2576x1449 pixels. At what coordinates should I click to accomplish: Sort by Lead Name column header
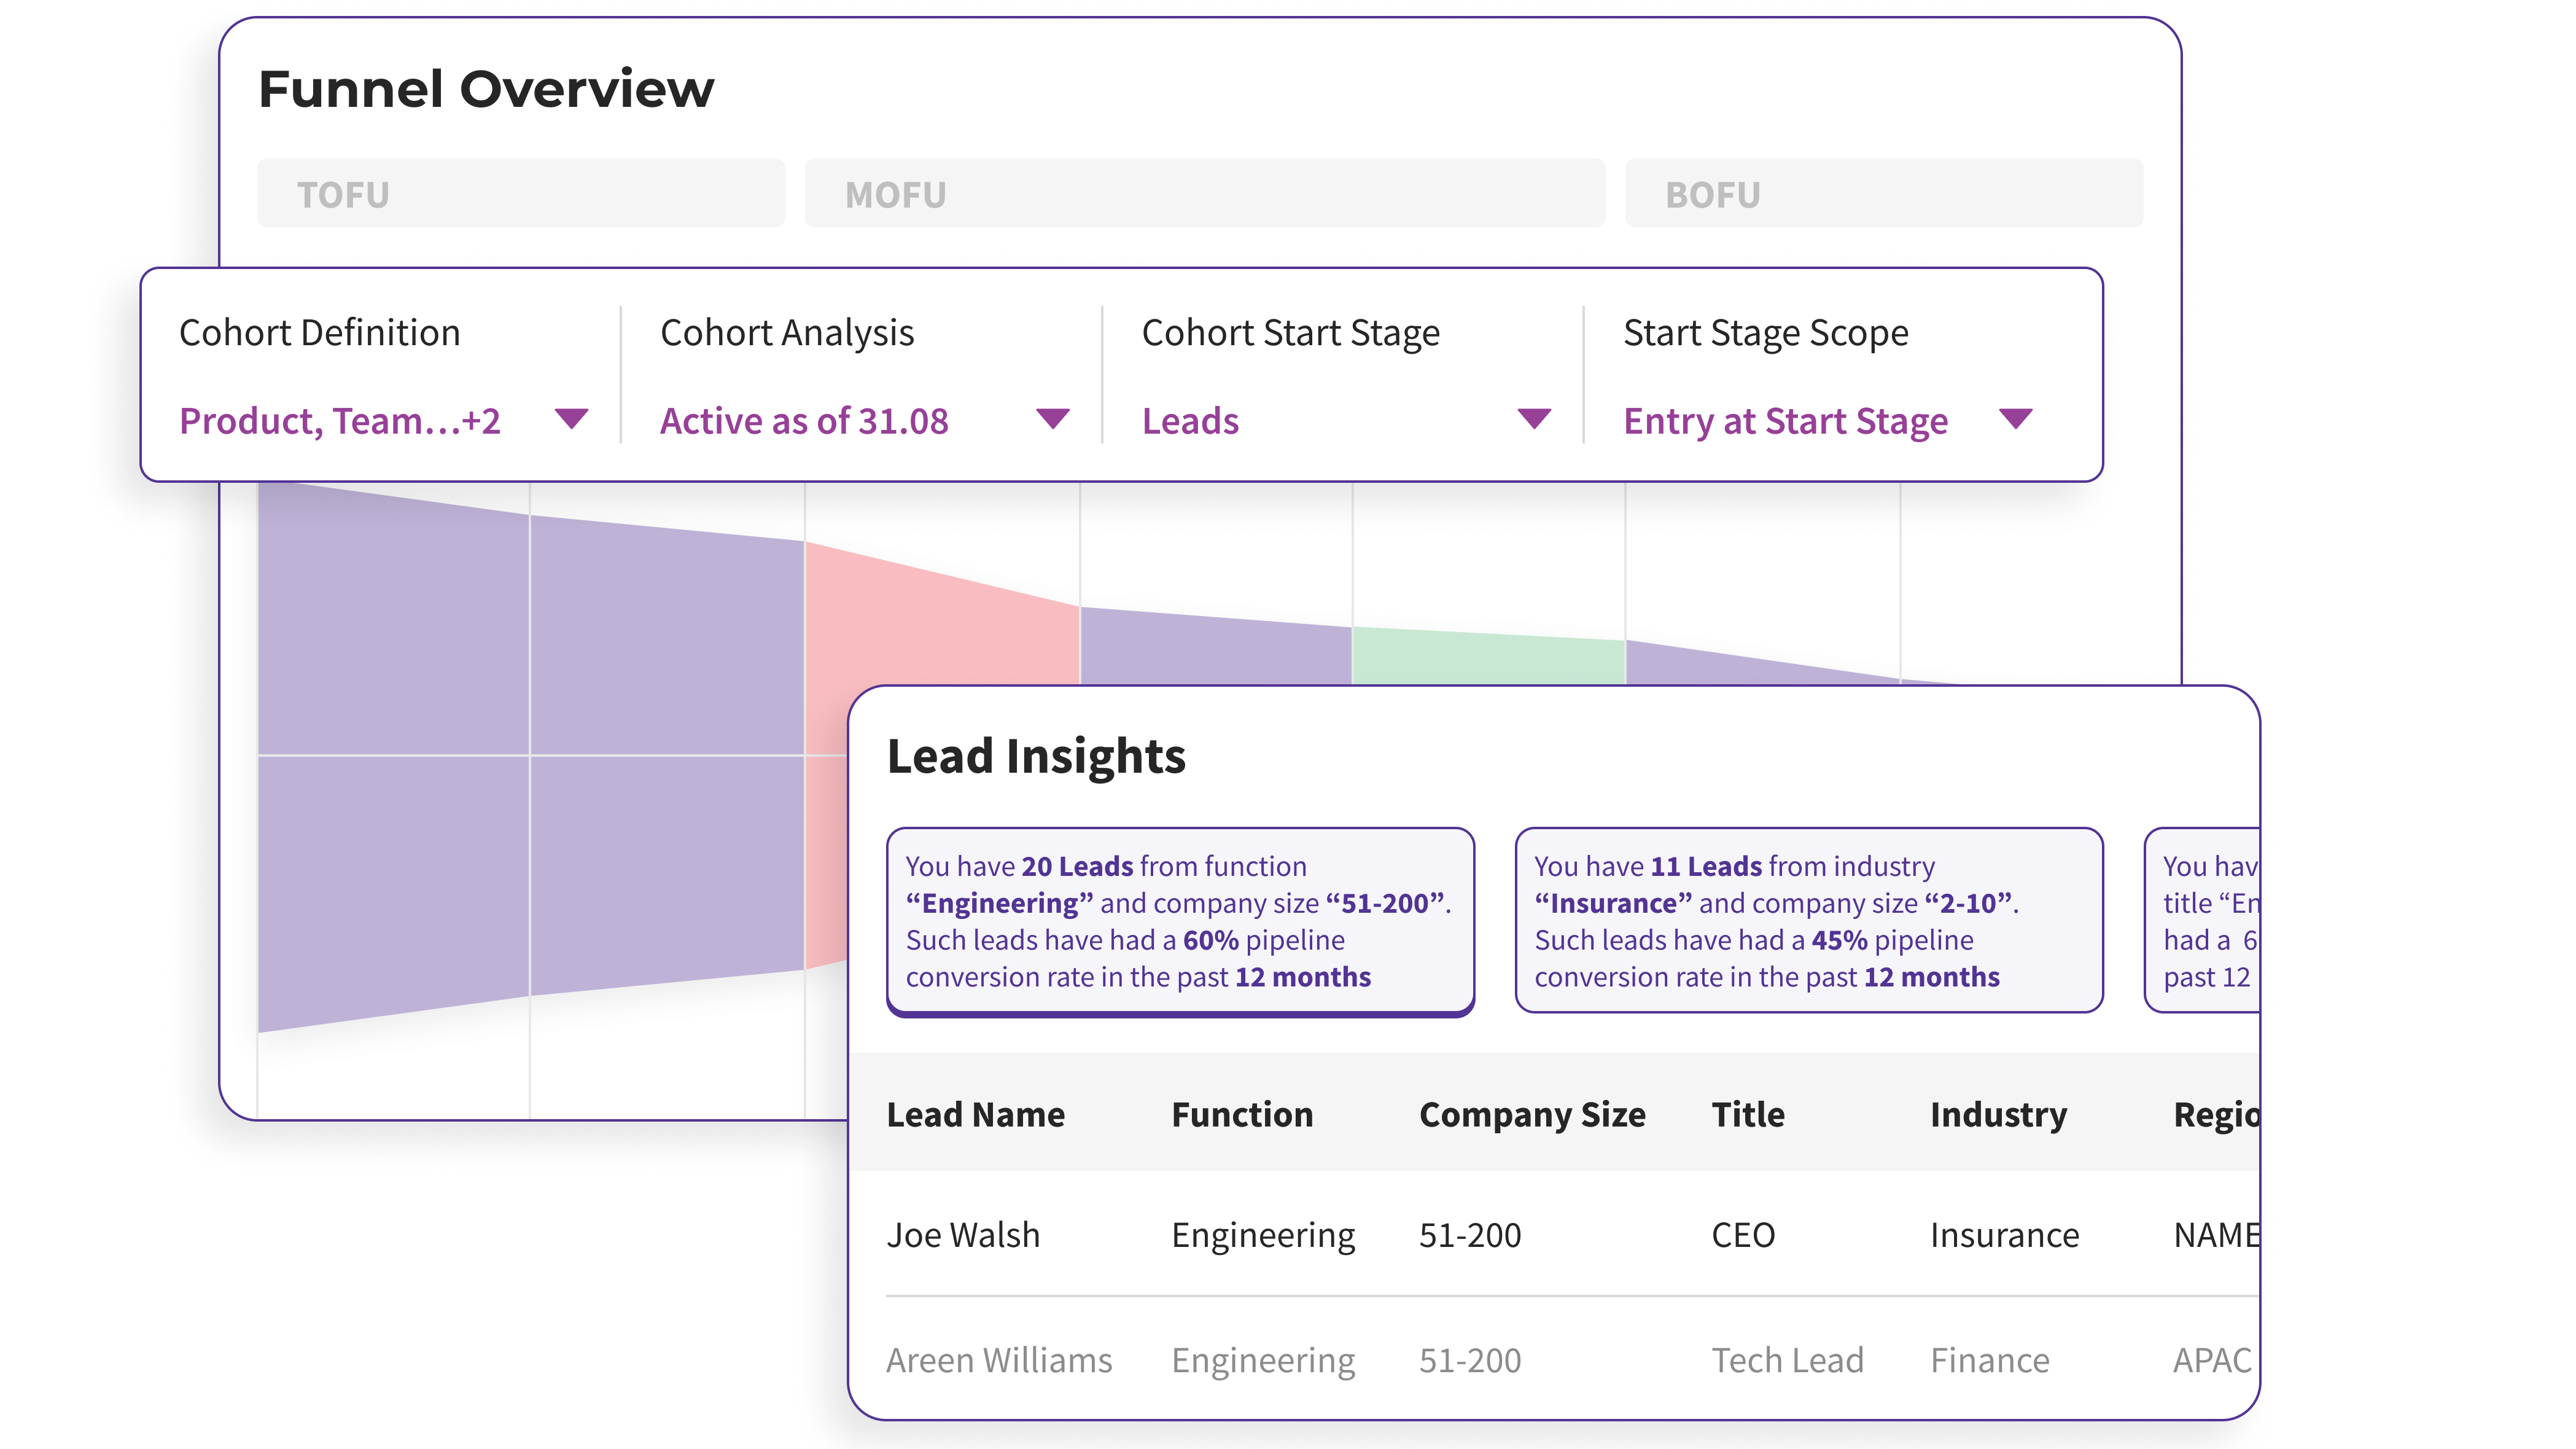pyautogui.click(x=975, y=1114)
